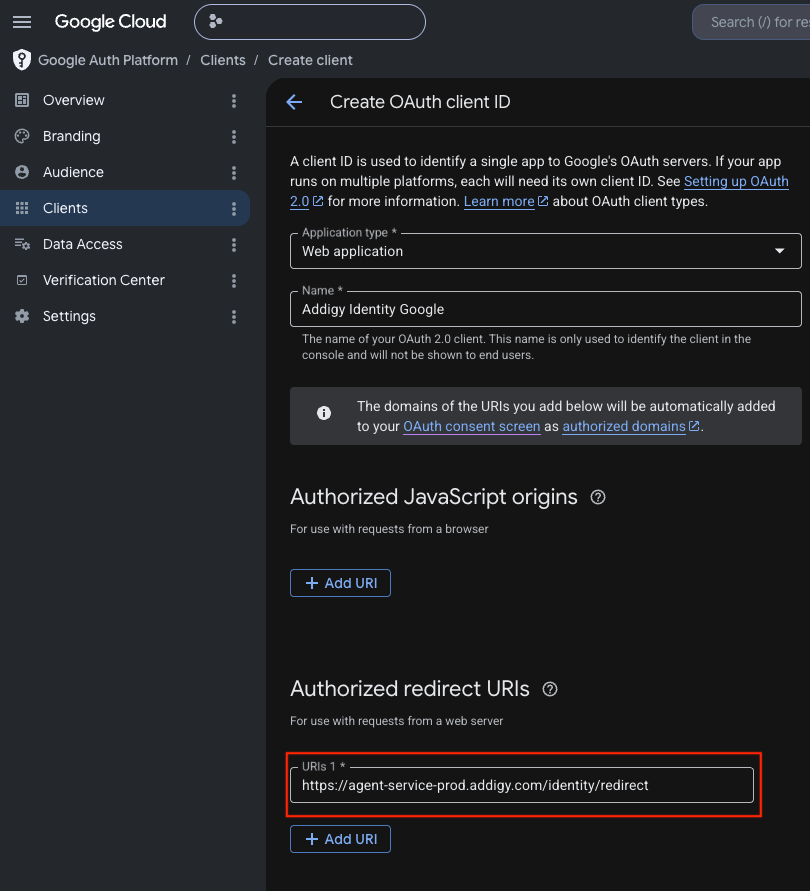The image size is (810, 891).
Task: Click help icon beside Authorized redirect URIs
Action: click(550, 689)
